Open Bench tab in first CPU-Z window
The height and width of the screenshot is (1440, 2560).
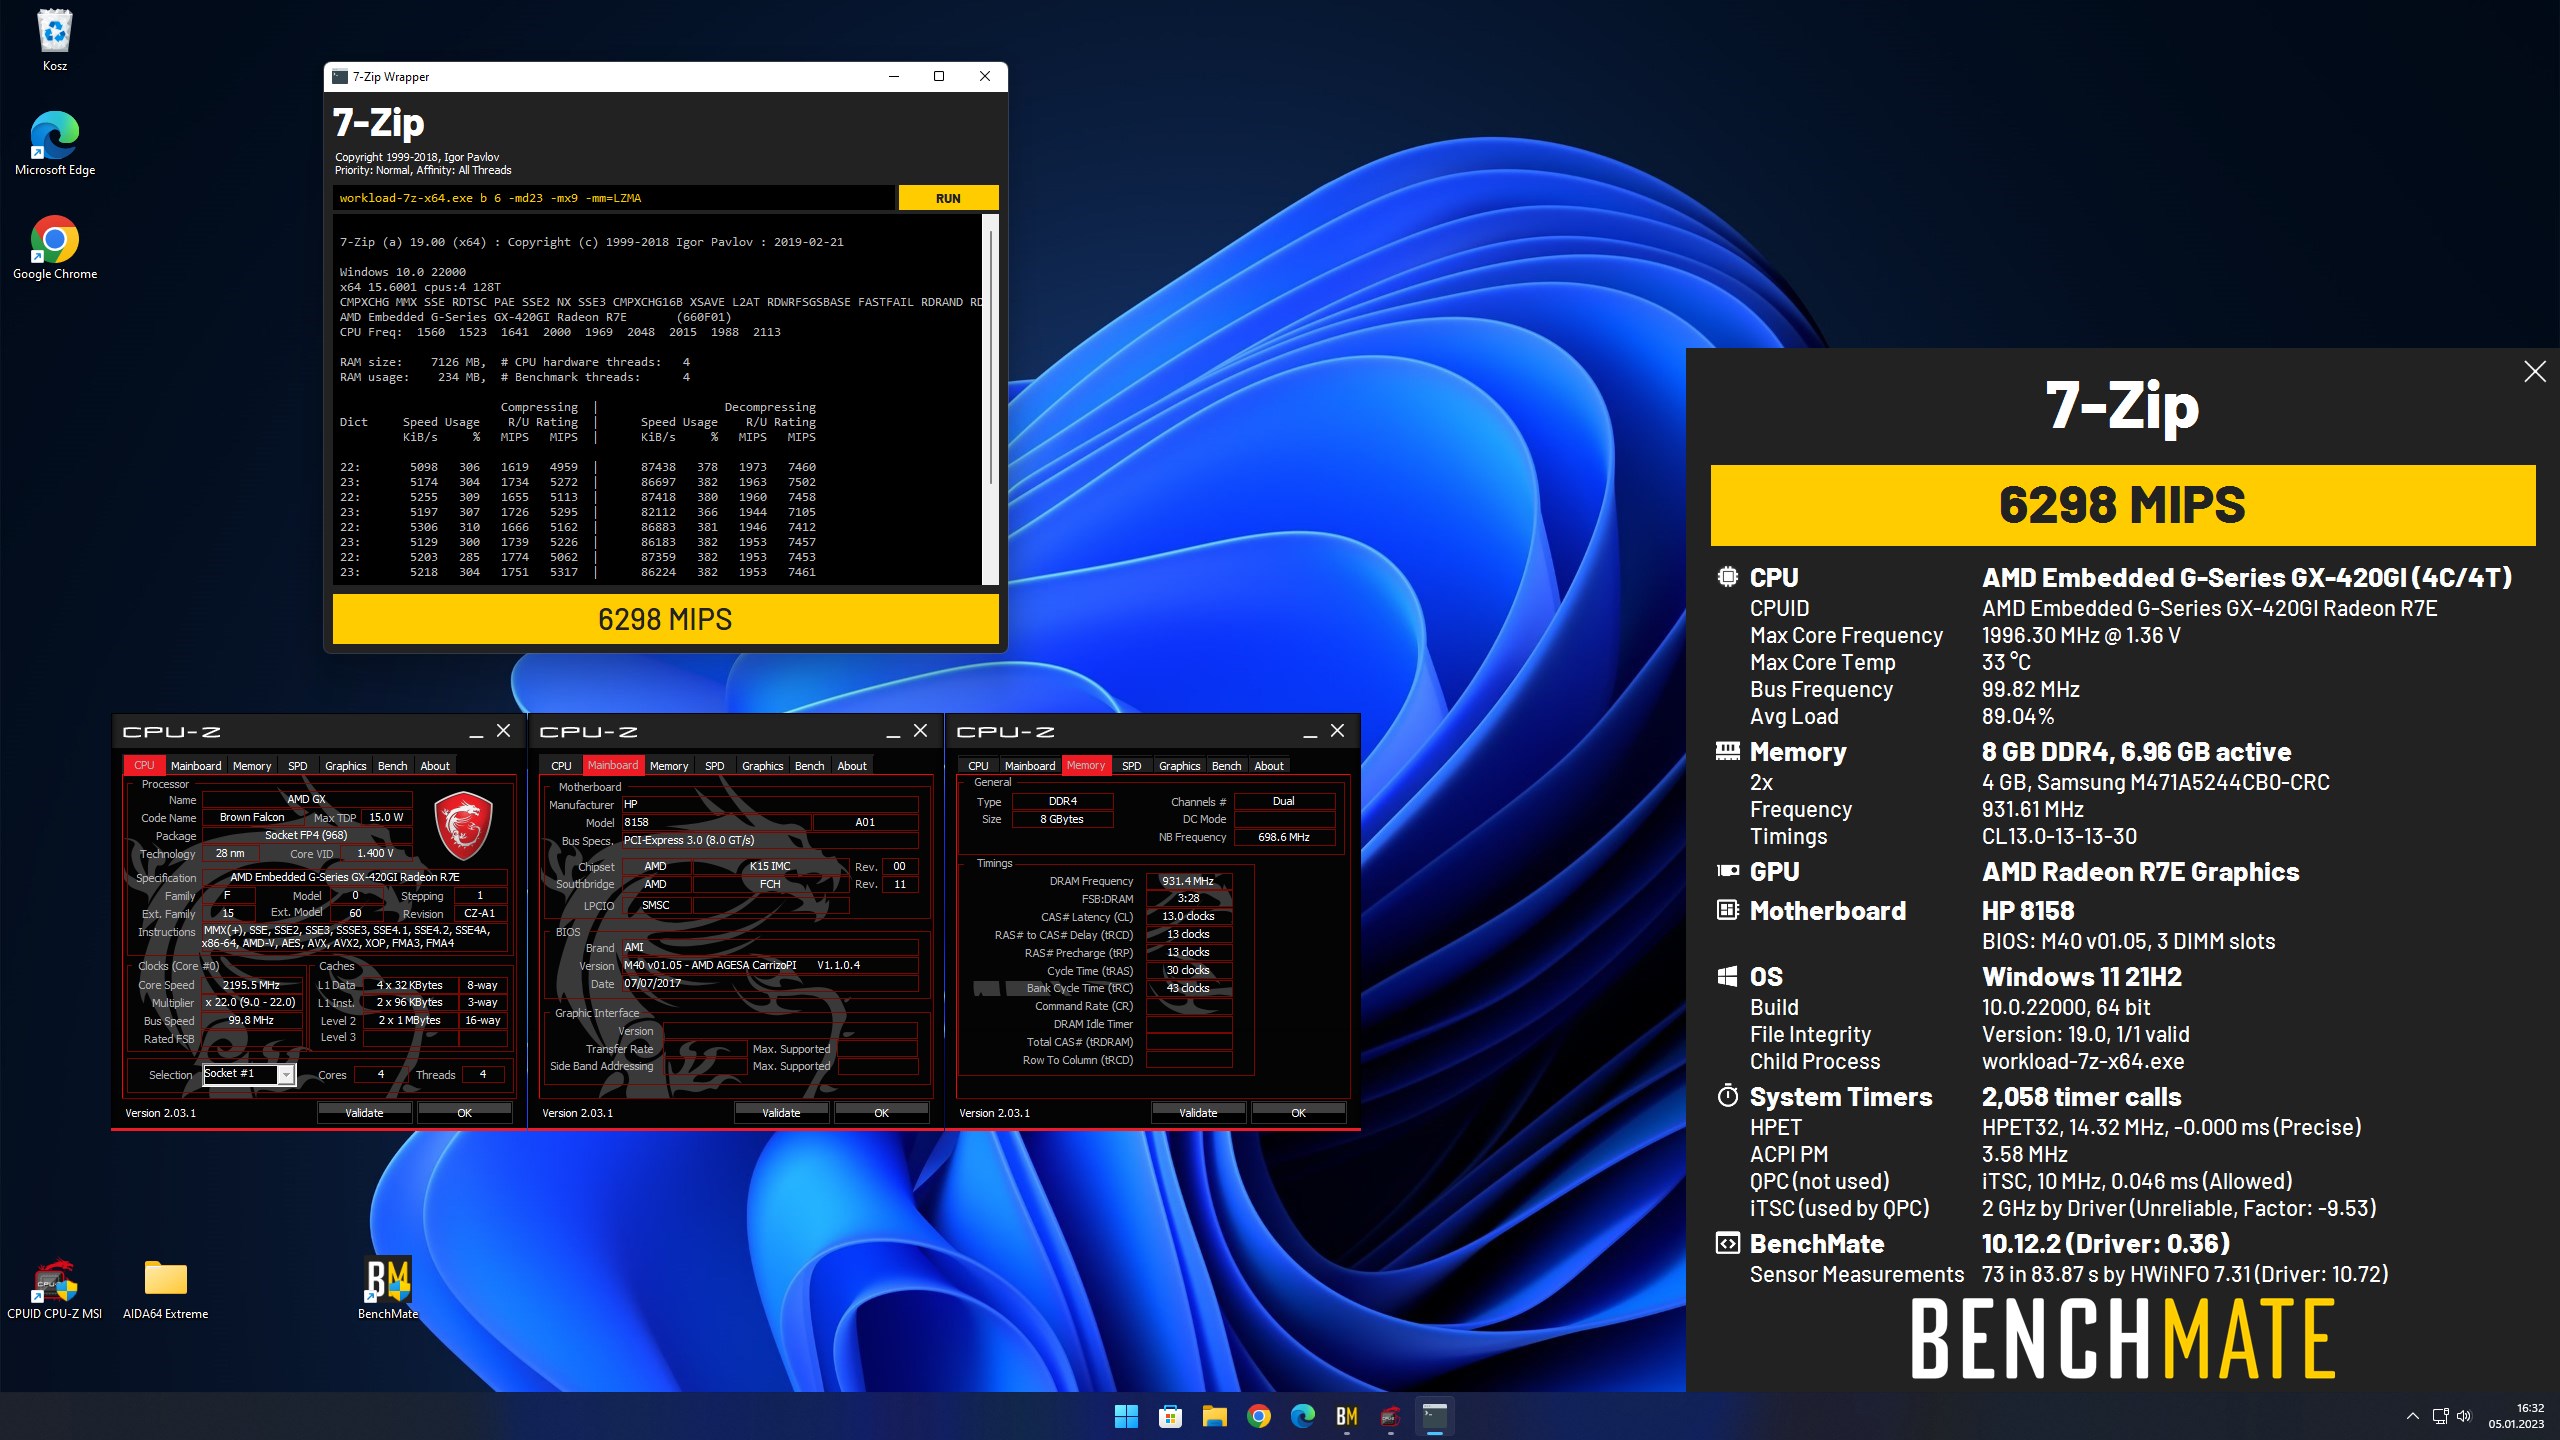click(393, 765)
